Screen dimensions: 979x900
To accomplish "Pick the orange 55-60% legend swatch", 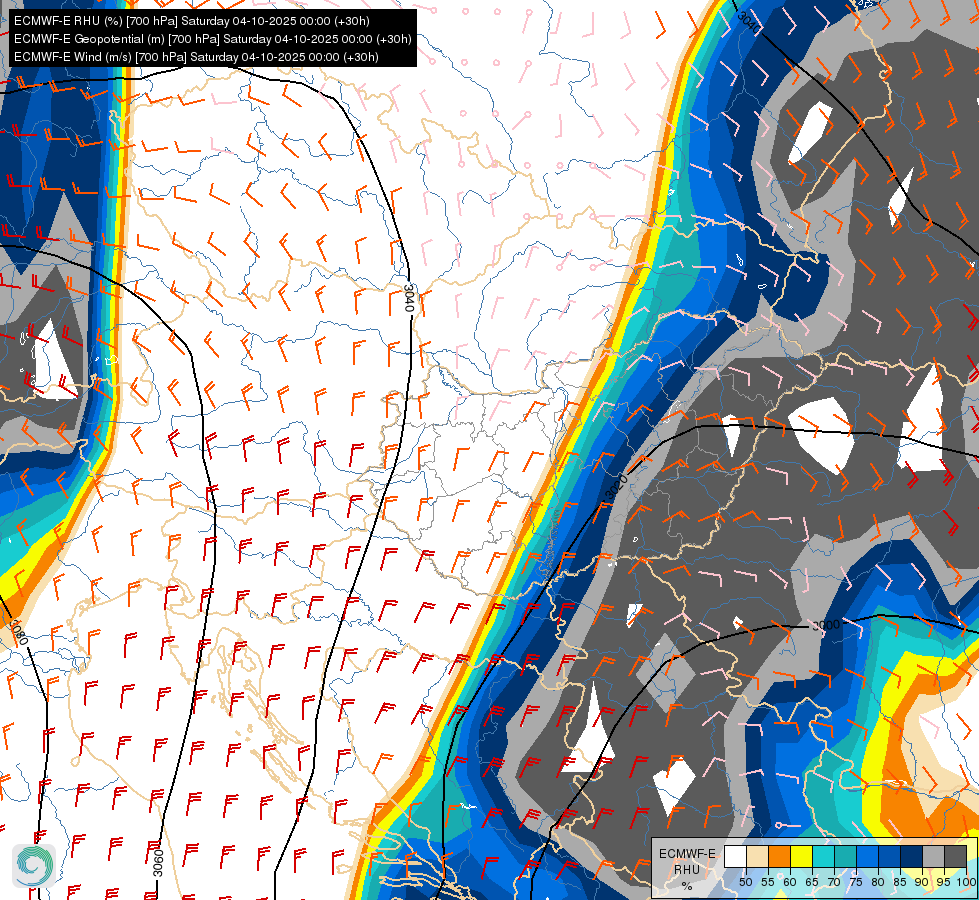I will coord(779,856).
